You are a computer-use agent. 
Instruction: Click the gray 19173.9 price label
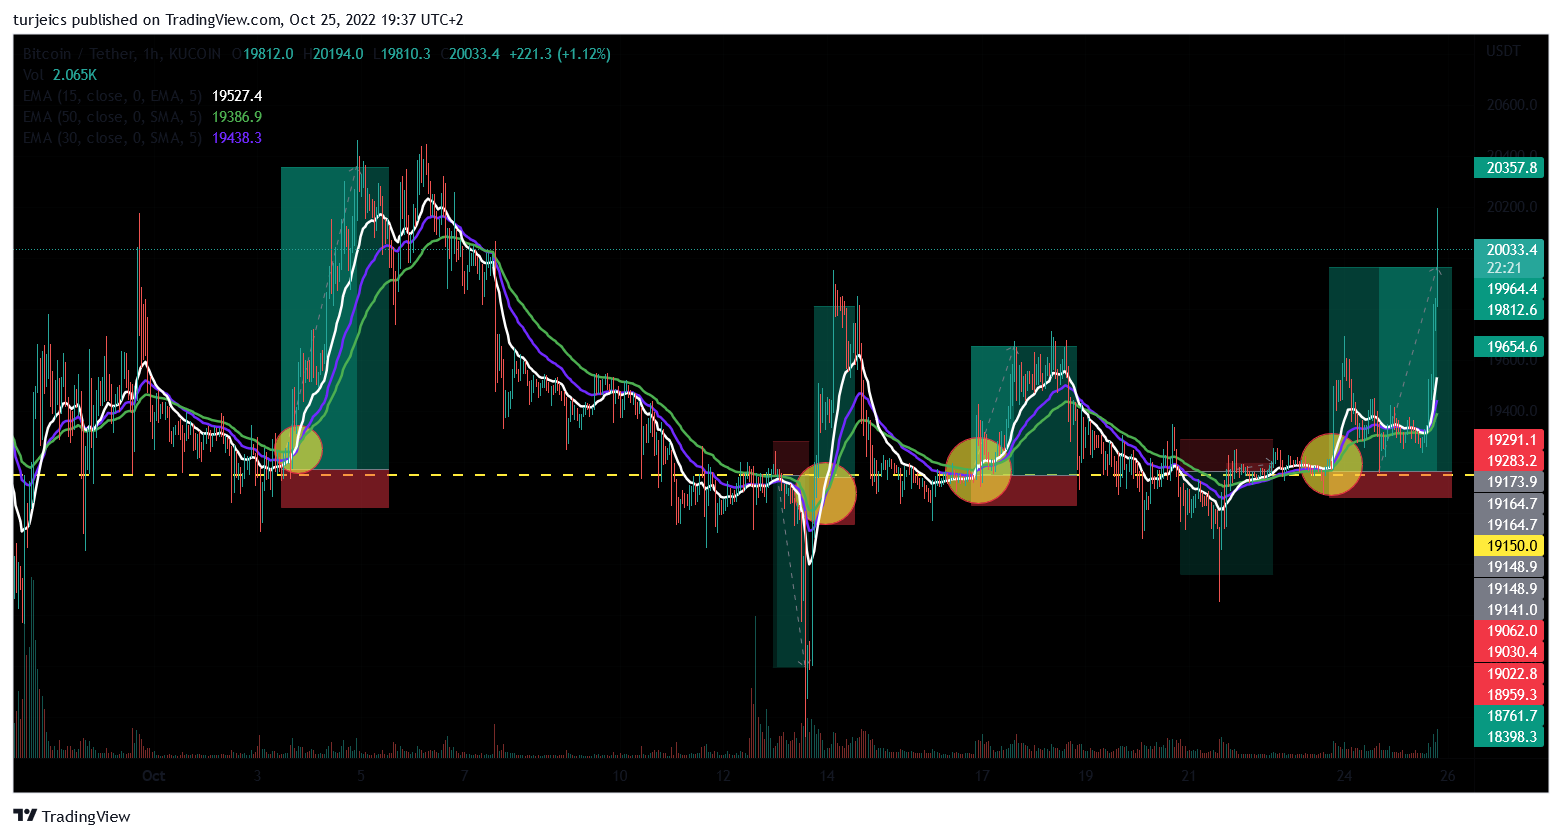tap(1509, 482)
